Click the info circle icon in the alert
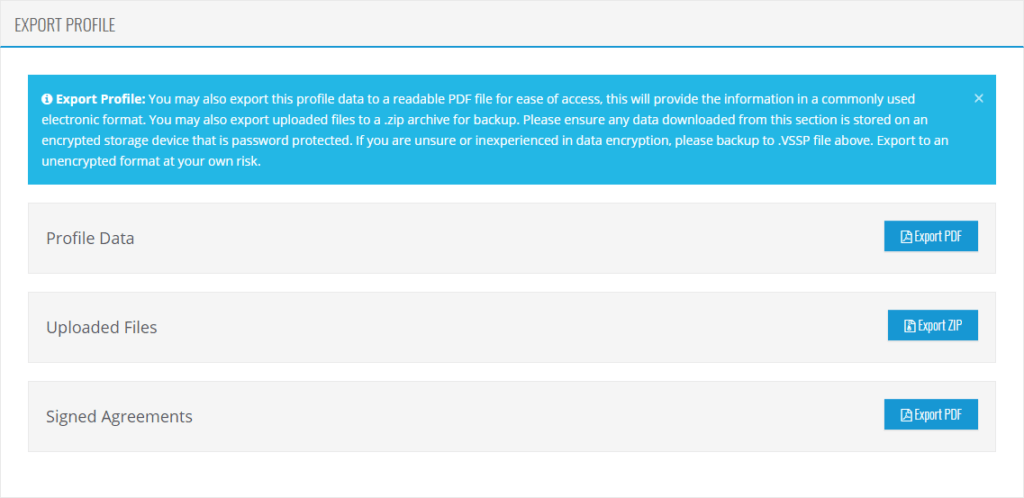 pos(46,100)
